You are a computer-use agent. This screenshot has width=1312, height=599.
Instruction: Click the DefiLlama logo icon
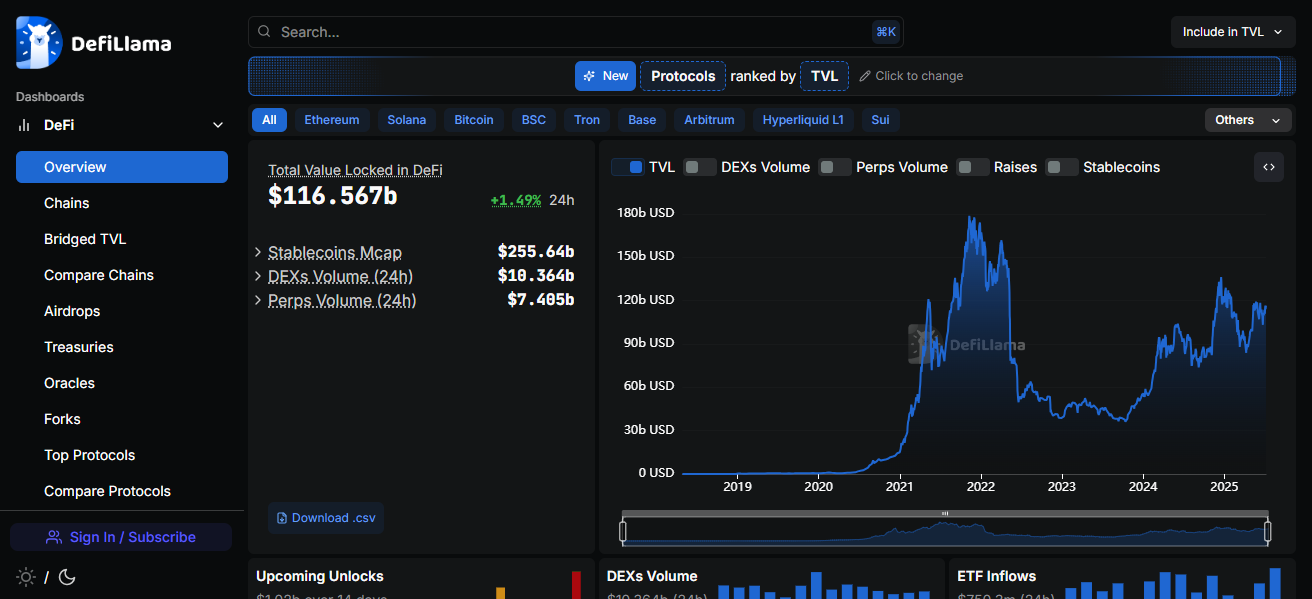click(x=39, y=43)
